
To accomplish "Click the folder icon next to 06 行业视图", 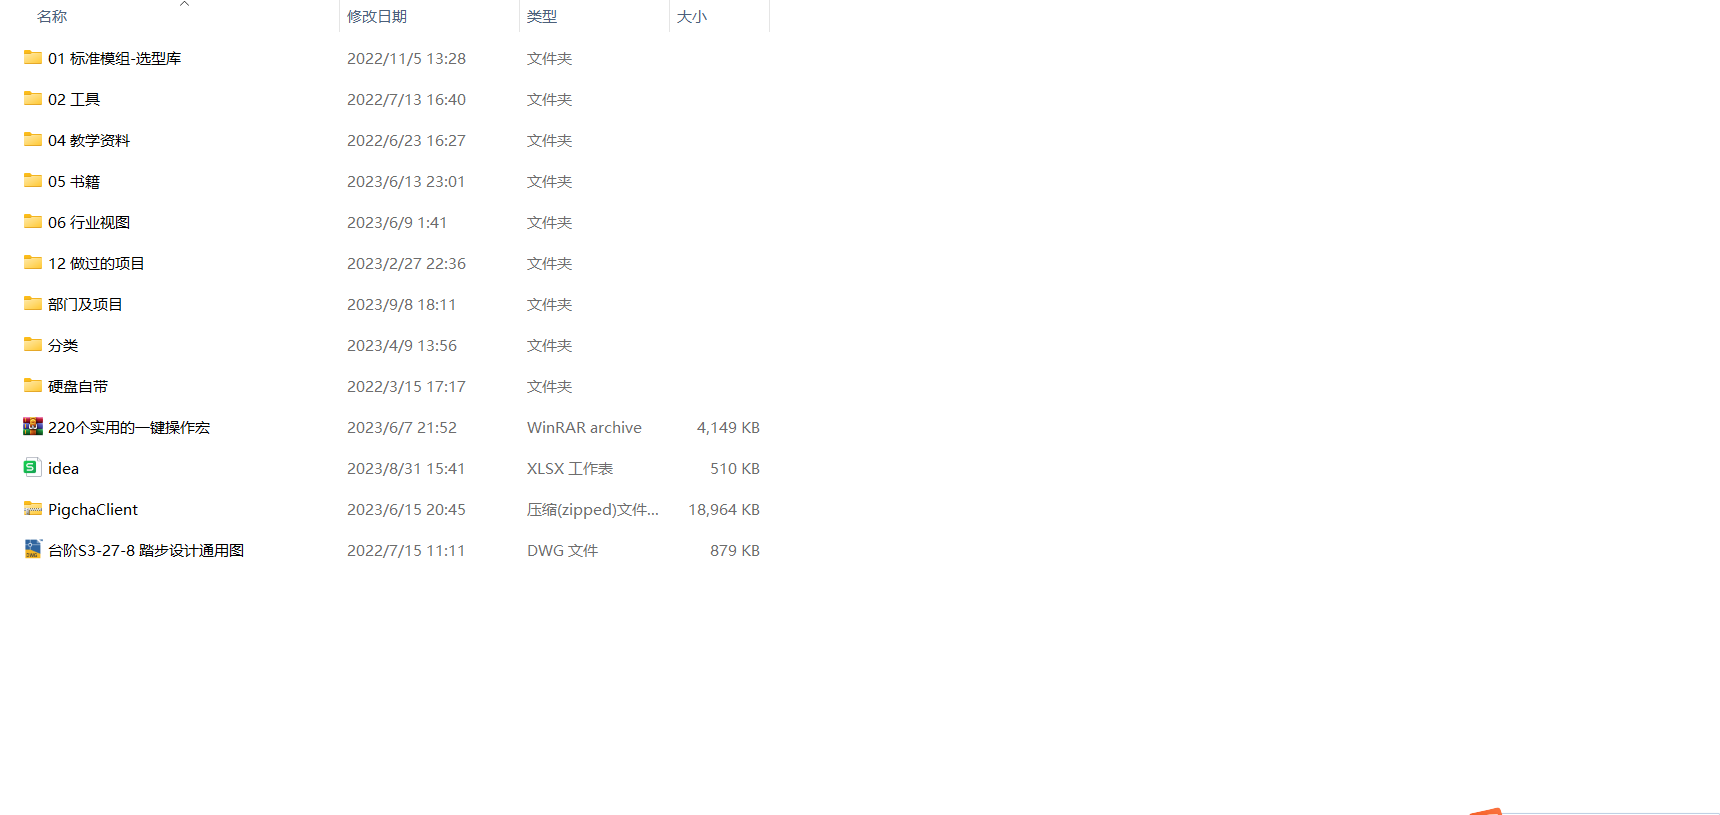I will coord(33,222).
